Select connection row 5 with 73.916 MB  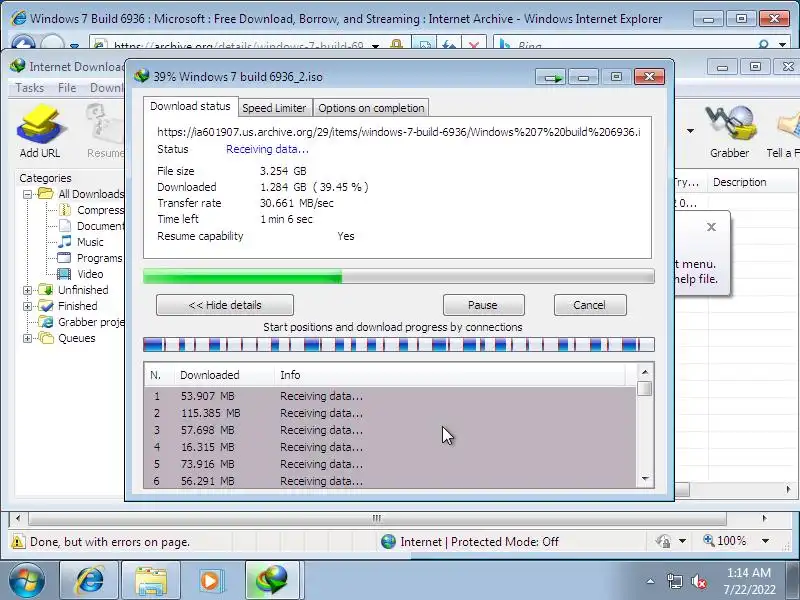pyautogui.click(x=390, y=464)
